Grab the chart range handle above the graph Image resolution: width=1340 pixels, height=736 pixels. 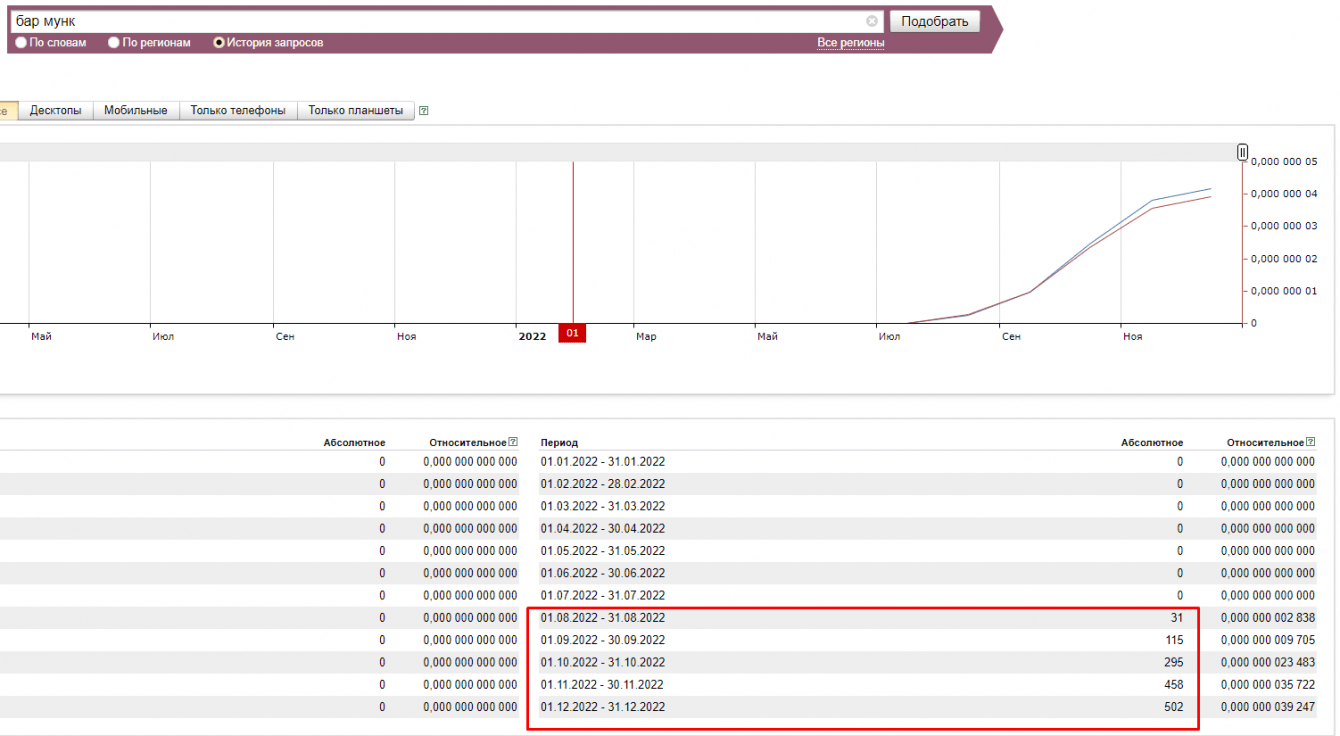click(1243, 152)
